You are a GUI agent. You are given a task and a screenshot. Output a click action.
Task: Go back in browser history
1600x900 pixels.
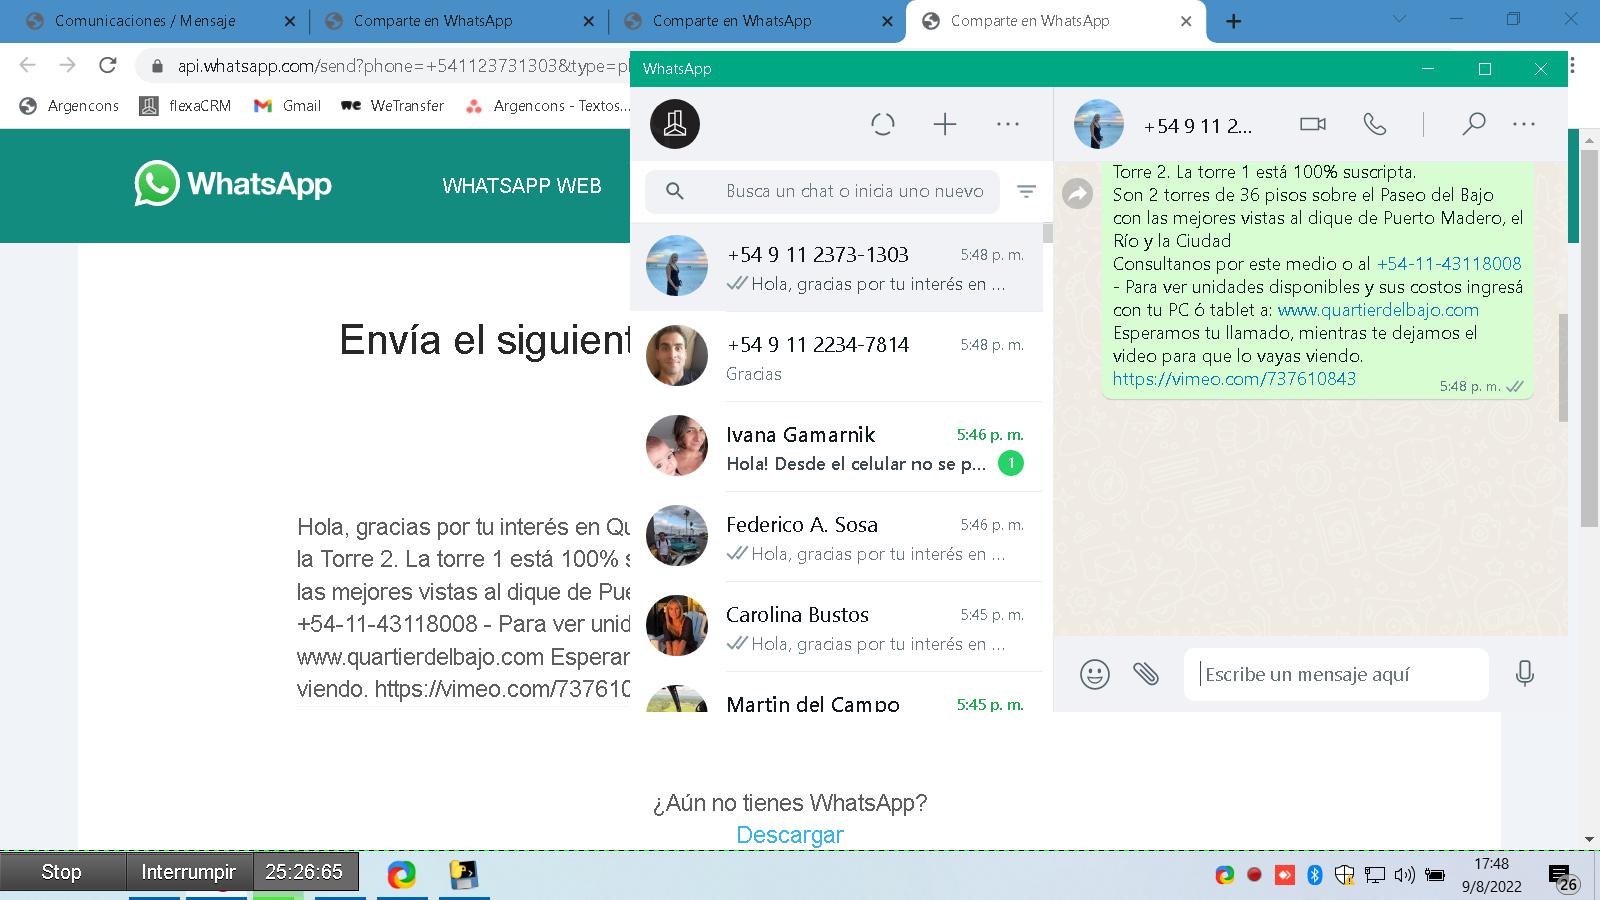[x=27, y=65]
